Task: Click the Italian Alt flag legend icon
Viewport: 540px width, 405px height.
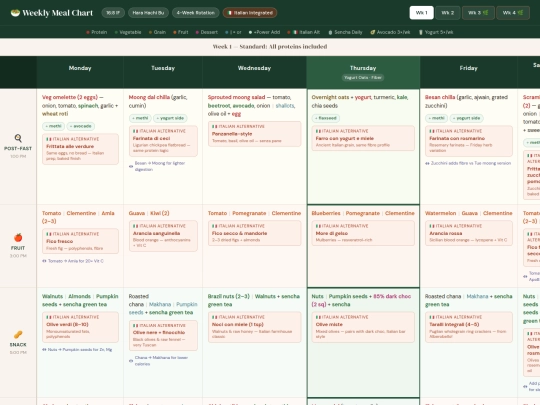Action: pyautogui.click(x=295, y=32)
